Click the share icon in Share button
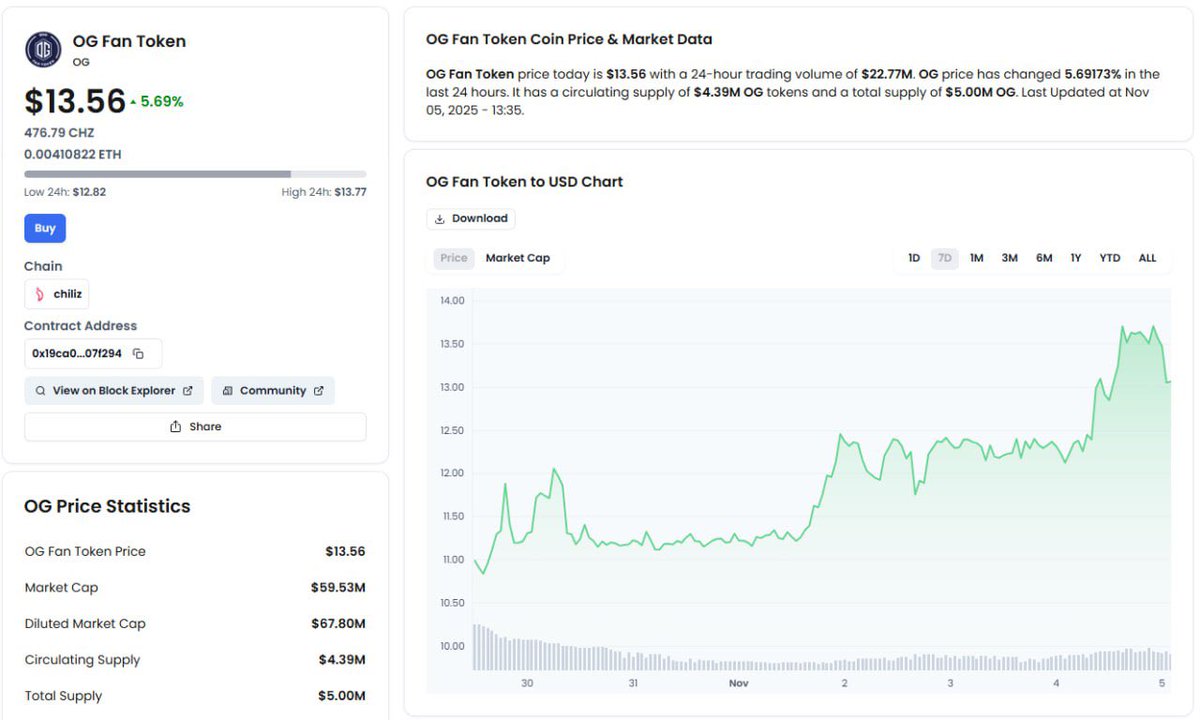Screen dimensions: 1200x720 point(176,427)
